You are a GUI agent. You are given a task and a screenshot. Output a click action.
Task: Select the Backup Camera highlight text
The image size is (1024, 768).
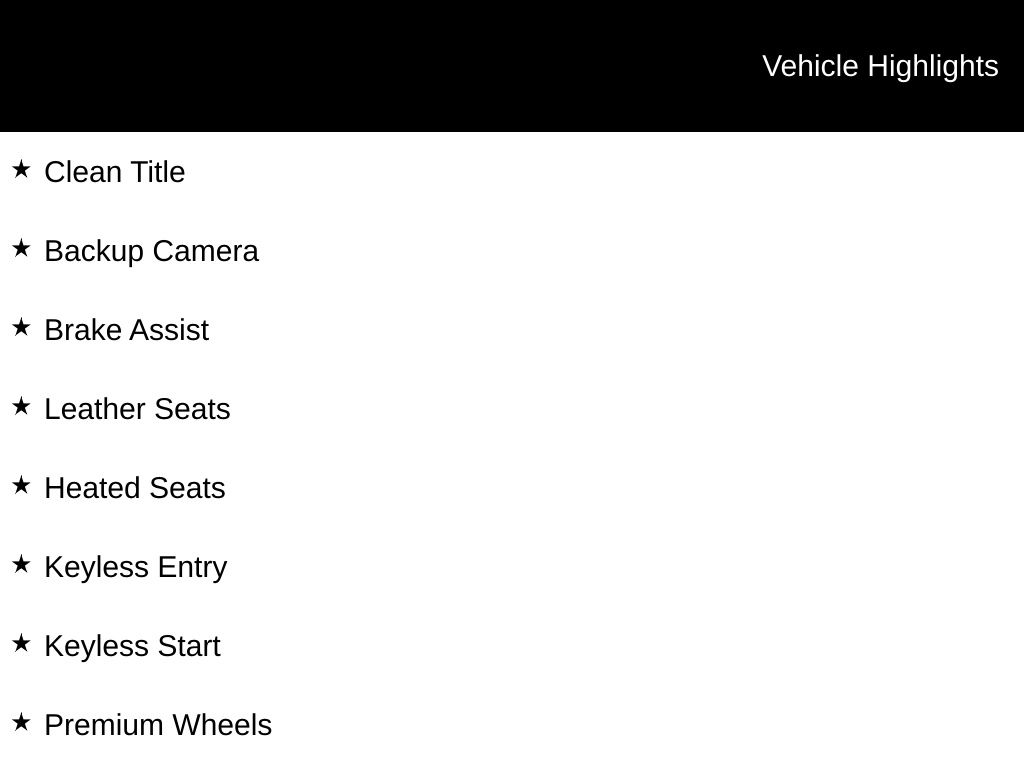152,252
